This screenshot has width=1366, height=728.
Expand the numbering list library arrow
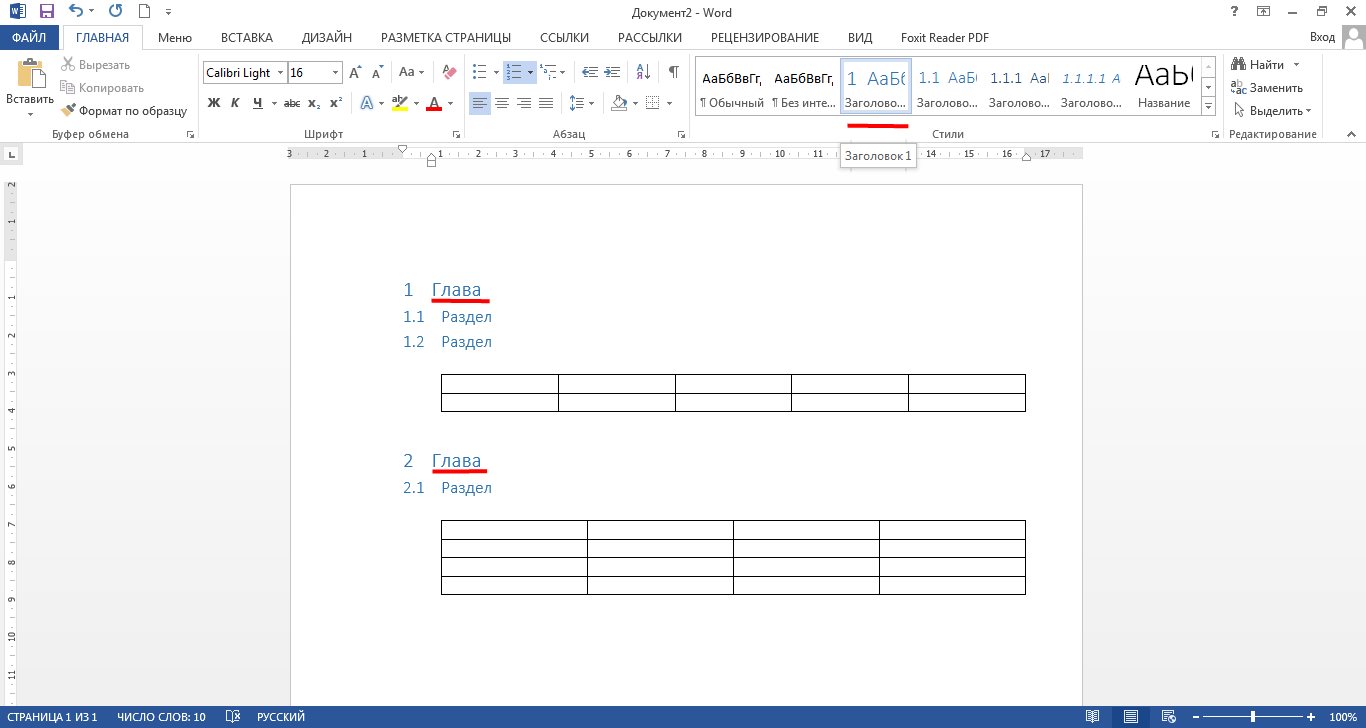[x=531, y=73]
